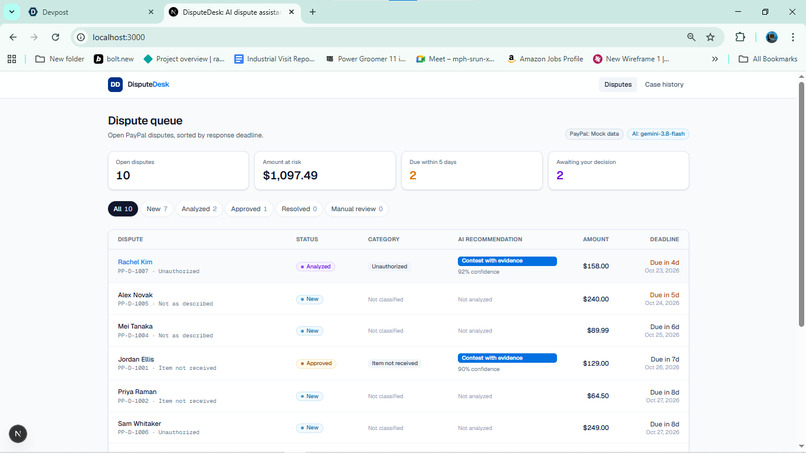Filter disputes by Resolved 0
The height and width of the screenshot is (453, 806).
299,209
